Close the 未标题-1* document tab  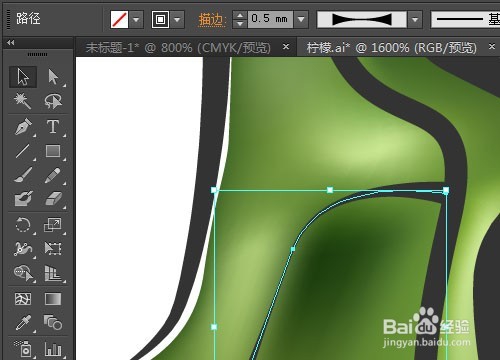click(286, 47)
